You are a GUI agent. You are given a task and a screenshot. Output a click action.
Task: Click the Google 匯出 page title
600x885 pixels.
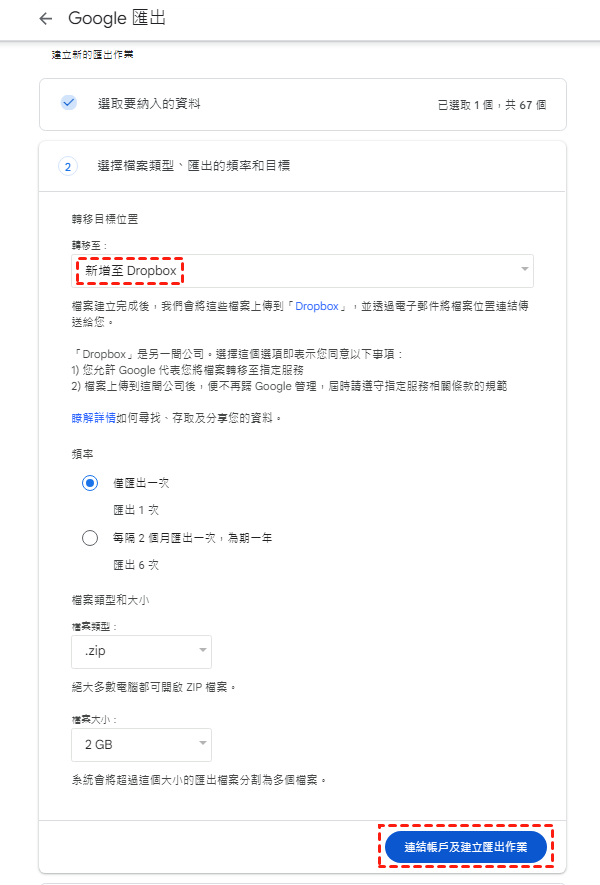117,18
